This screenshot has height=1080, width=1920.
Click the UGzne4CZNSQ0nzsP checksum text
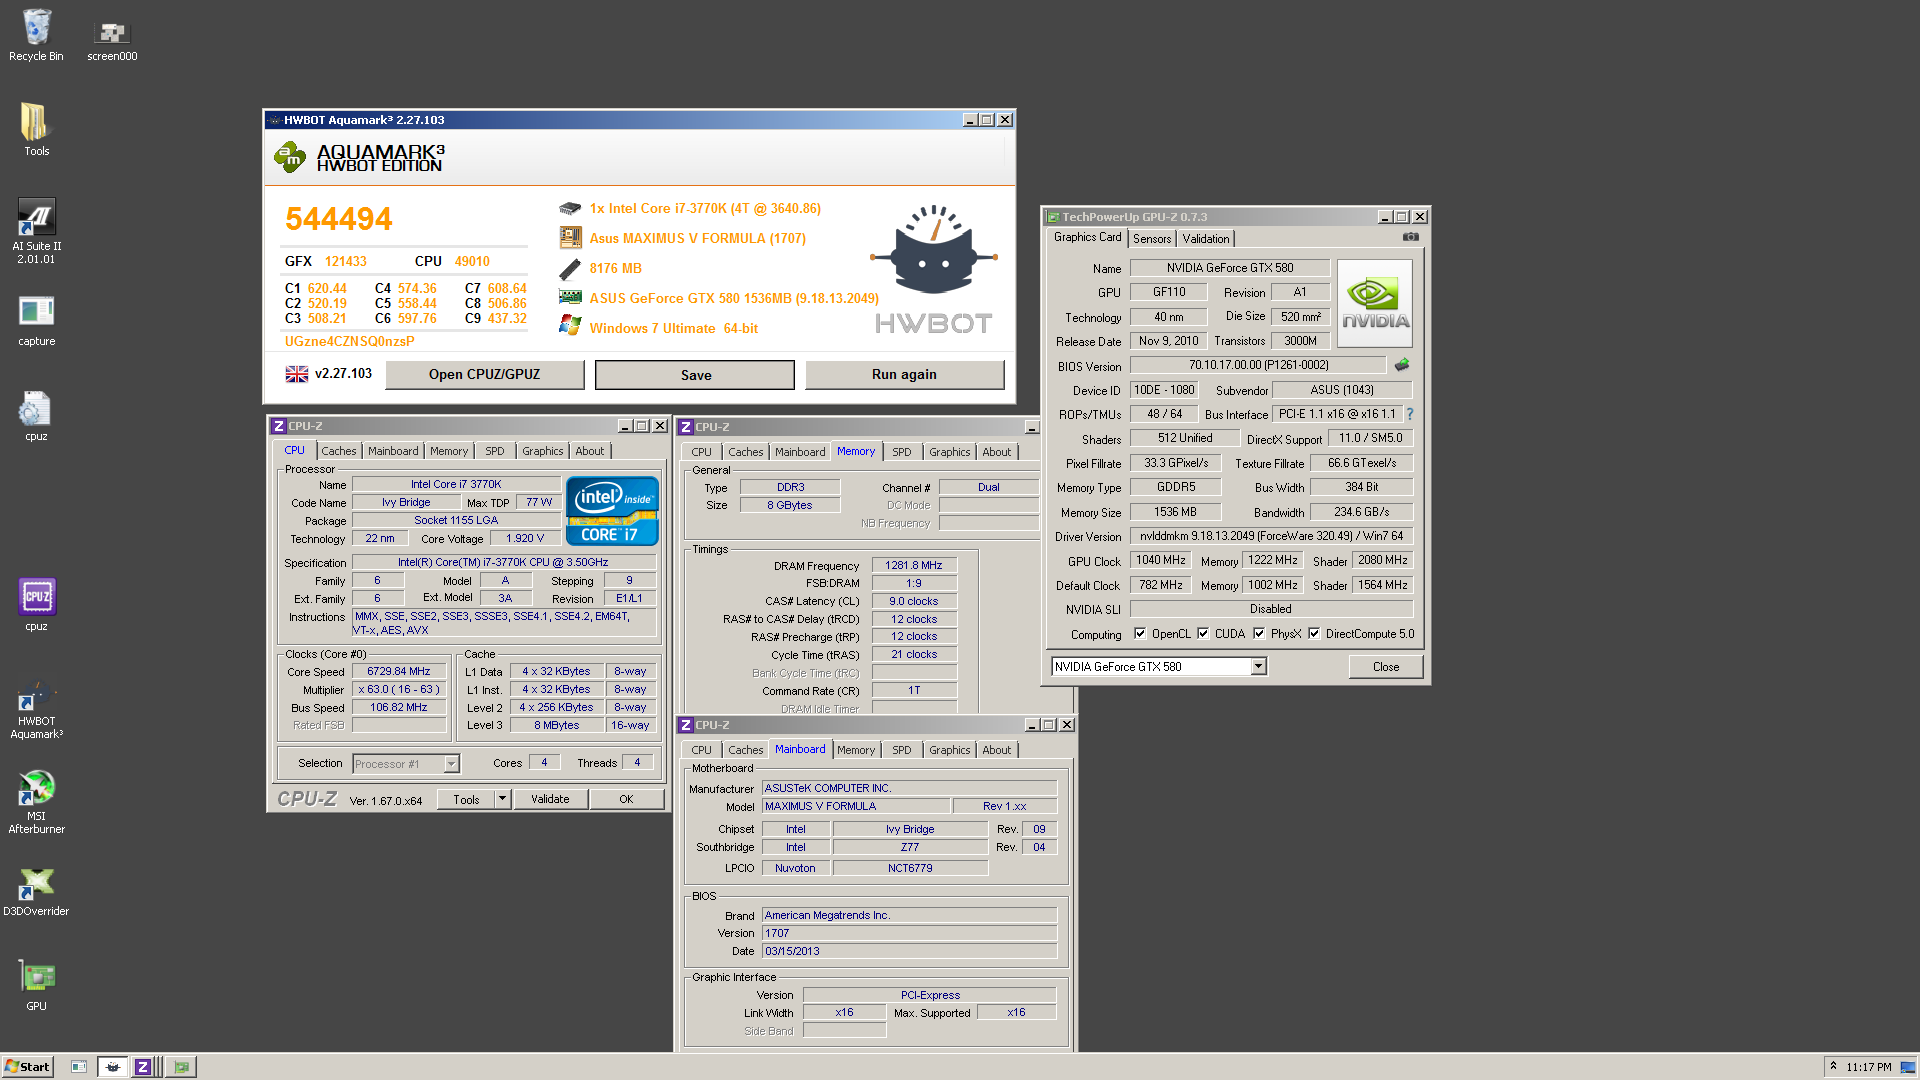[349, 341]
